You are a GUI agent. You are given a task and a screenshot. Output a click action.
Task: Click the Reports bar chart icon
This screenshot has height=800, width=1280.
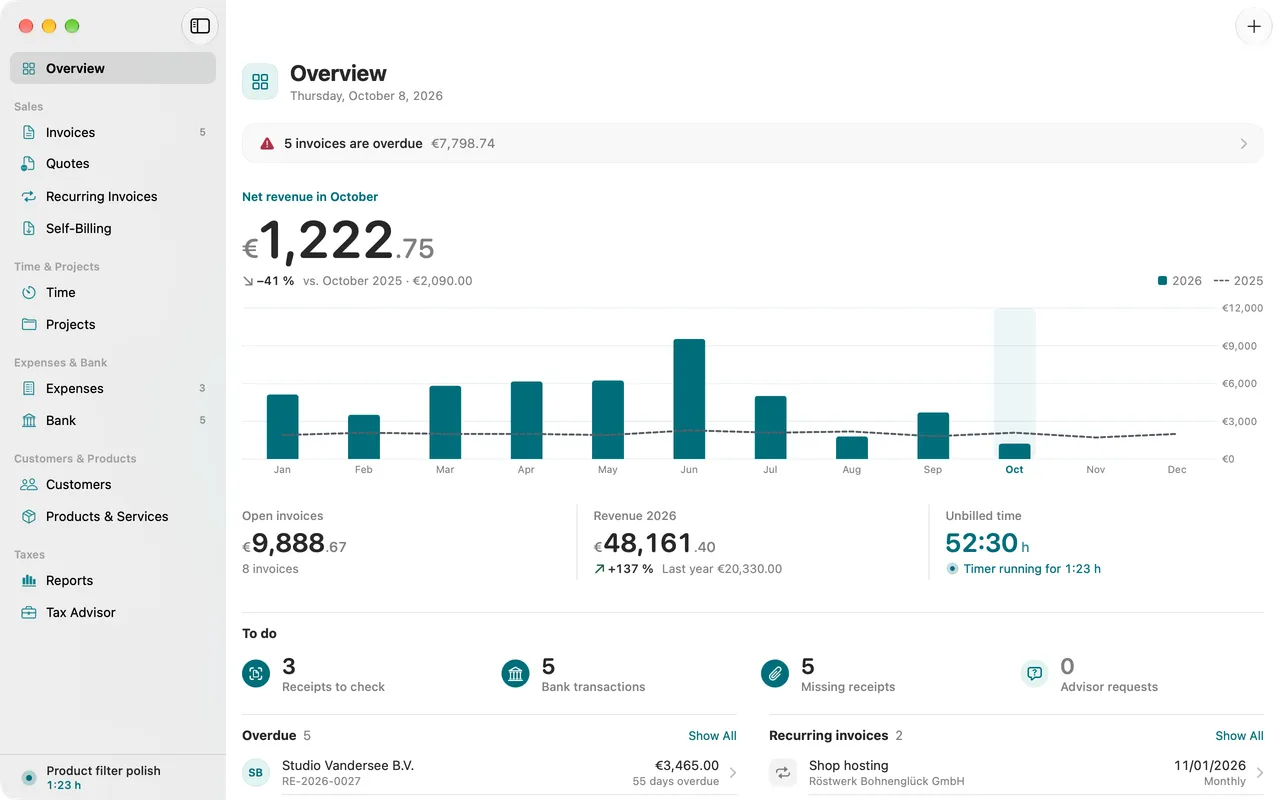pyautogui.click(x=29, y=580)
